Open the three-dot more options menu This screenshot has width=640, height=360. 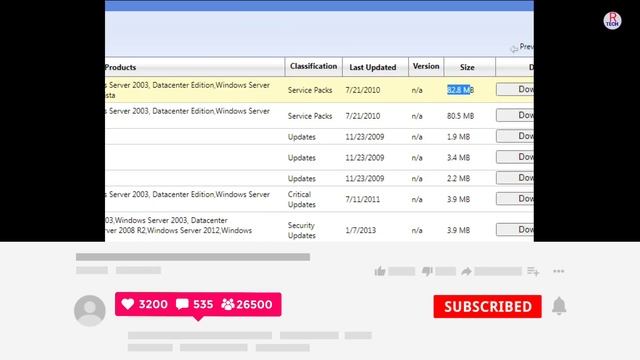click(x=558, y=271)
